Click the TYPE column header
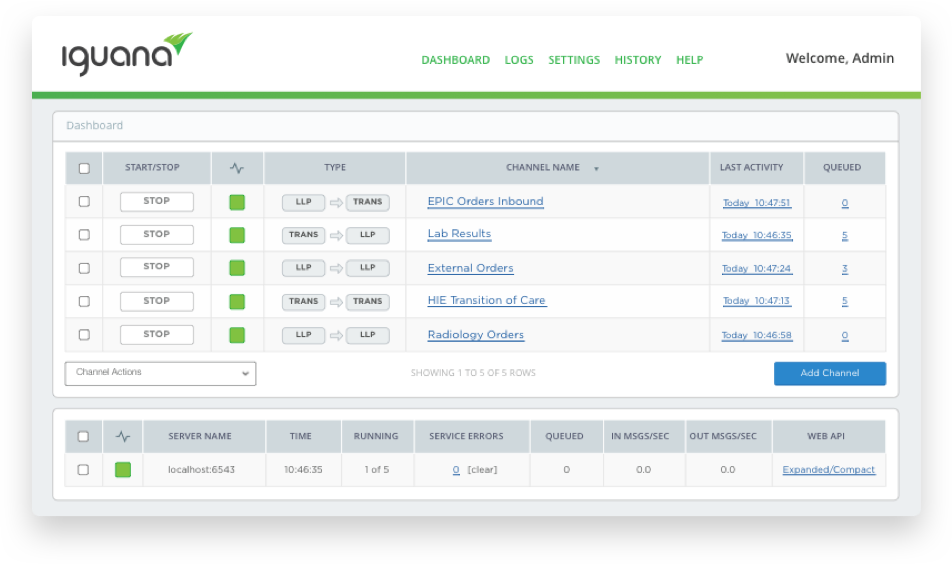The width and height of the screenshot is (952, 564). (335, 168)
